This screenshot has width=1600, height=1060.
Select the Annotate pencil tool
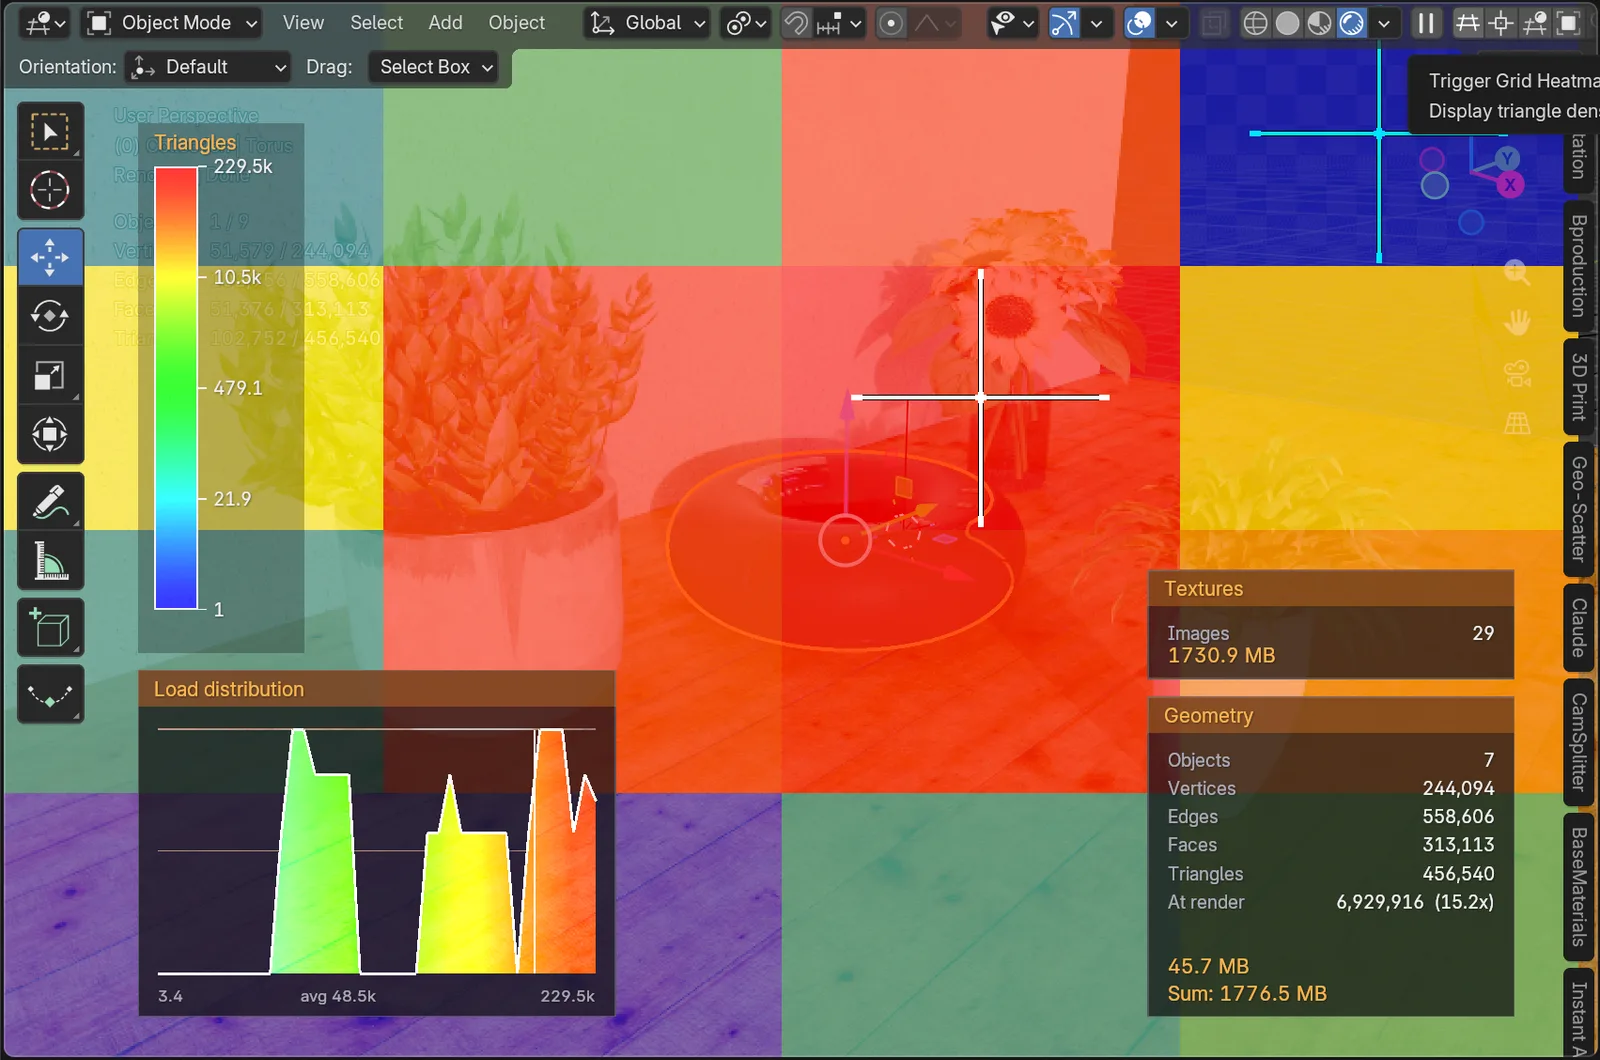point(50,501)
